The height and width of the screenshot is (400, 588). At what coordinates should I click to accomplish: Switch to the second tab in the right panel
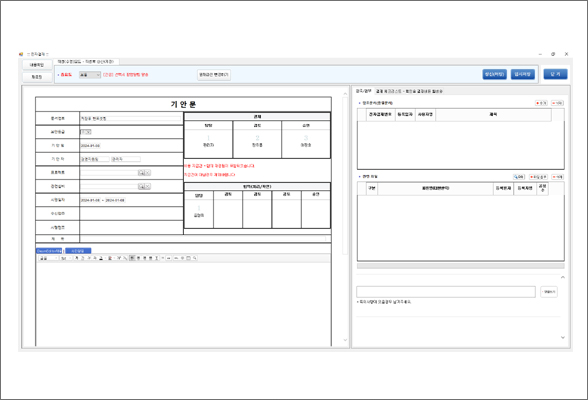tap(409, 91)
